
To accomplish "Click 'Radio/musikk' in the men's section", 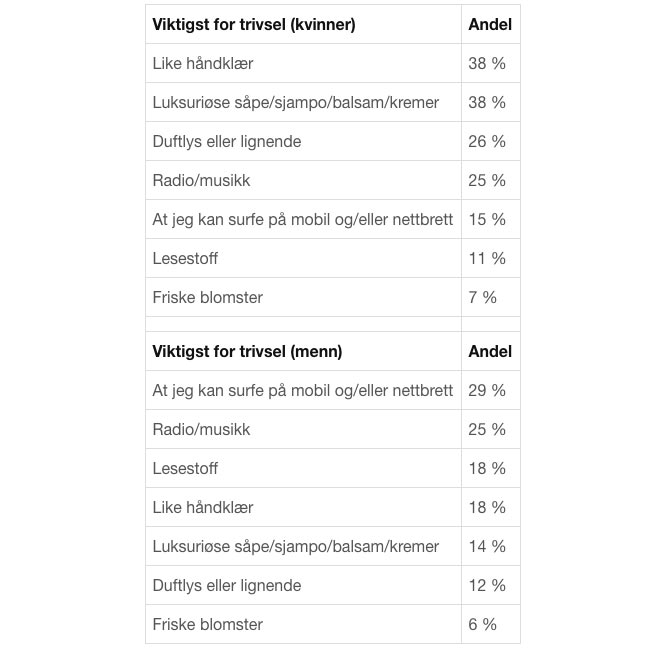I will coord(201,430).
